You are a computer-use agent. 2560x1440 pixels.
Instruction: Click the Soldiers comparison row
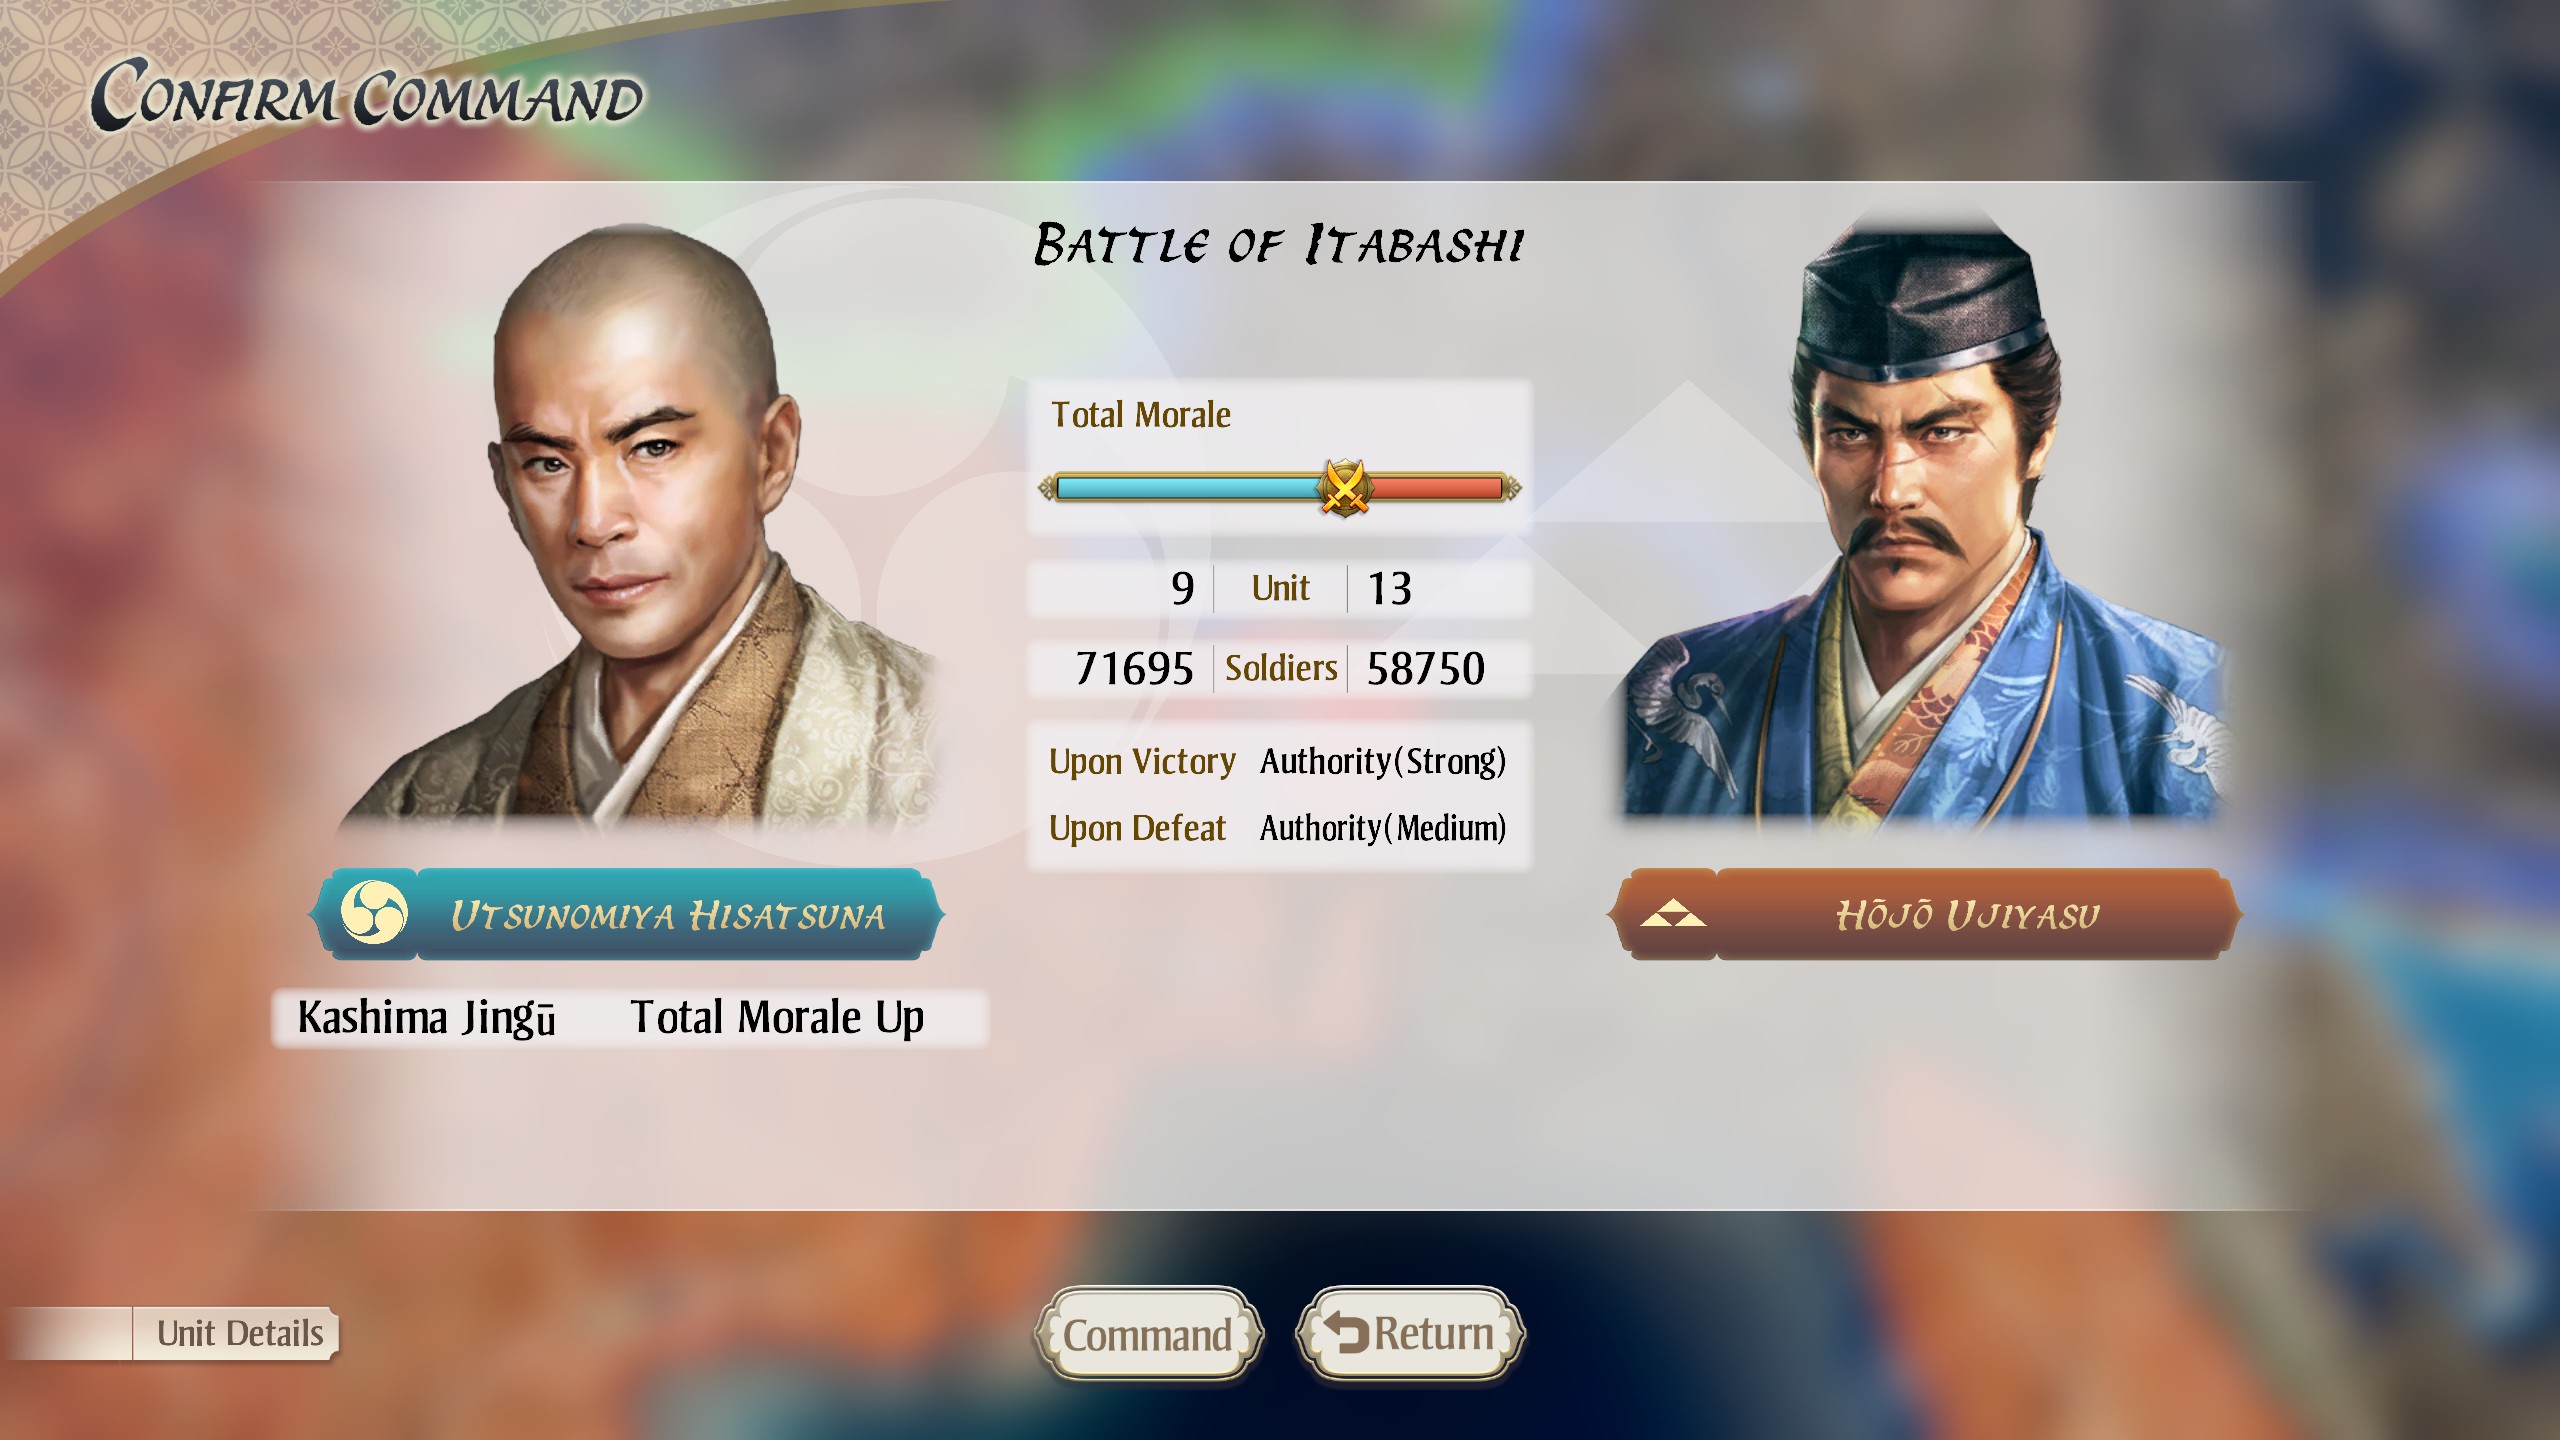(1280, 668)
